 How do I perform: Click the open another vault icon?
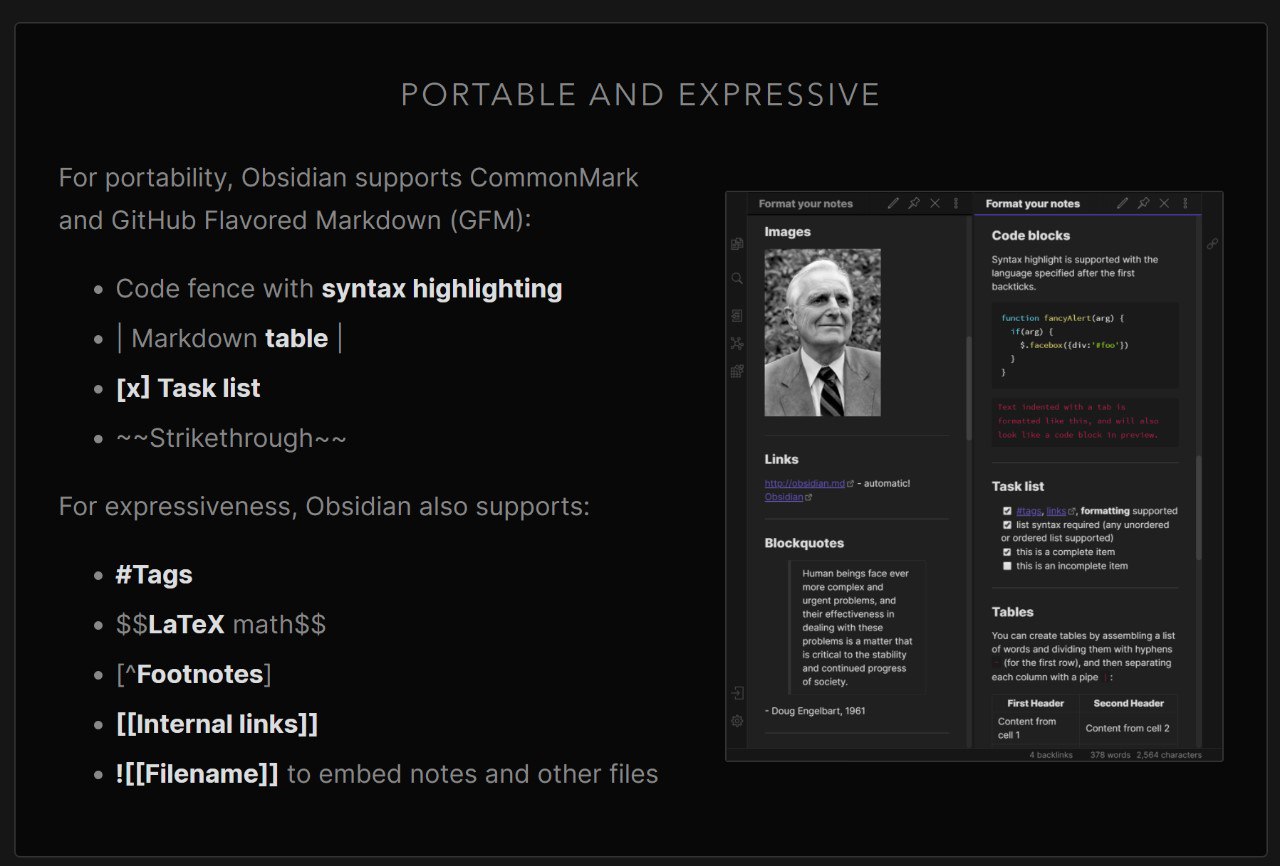pos(737,692)
